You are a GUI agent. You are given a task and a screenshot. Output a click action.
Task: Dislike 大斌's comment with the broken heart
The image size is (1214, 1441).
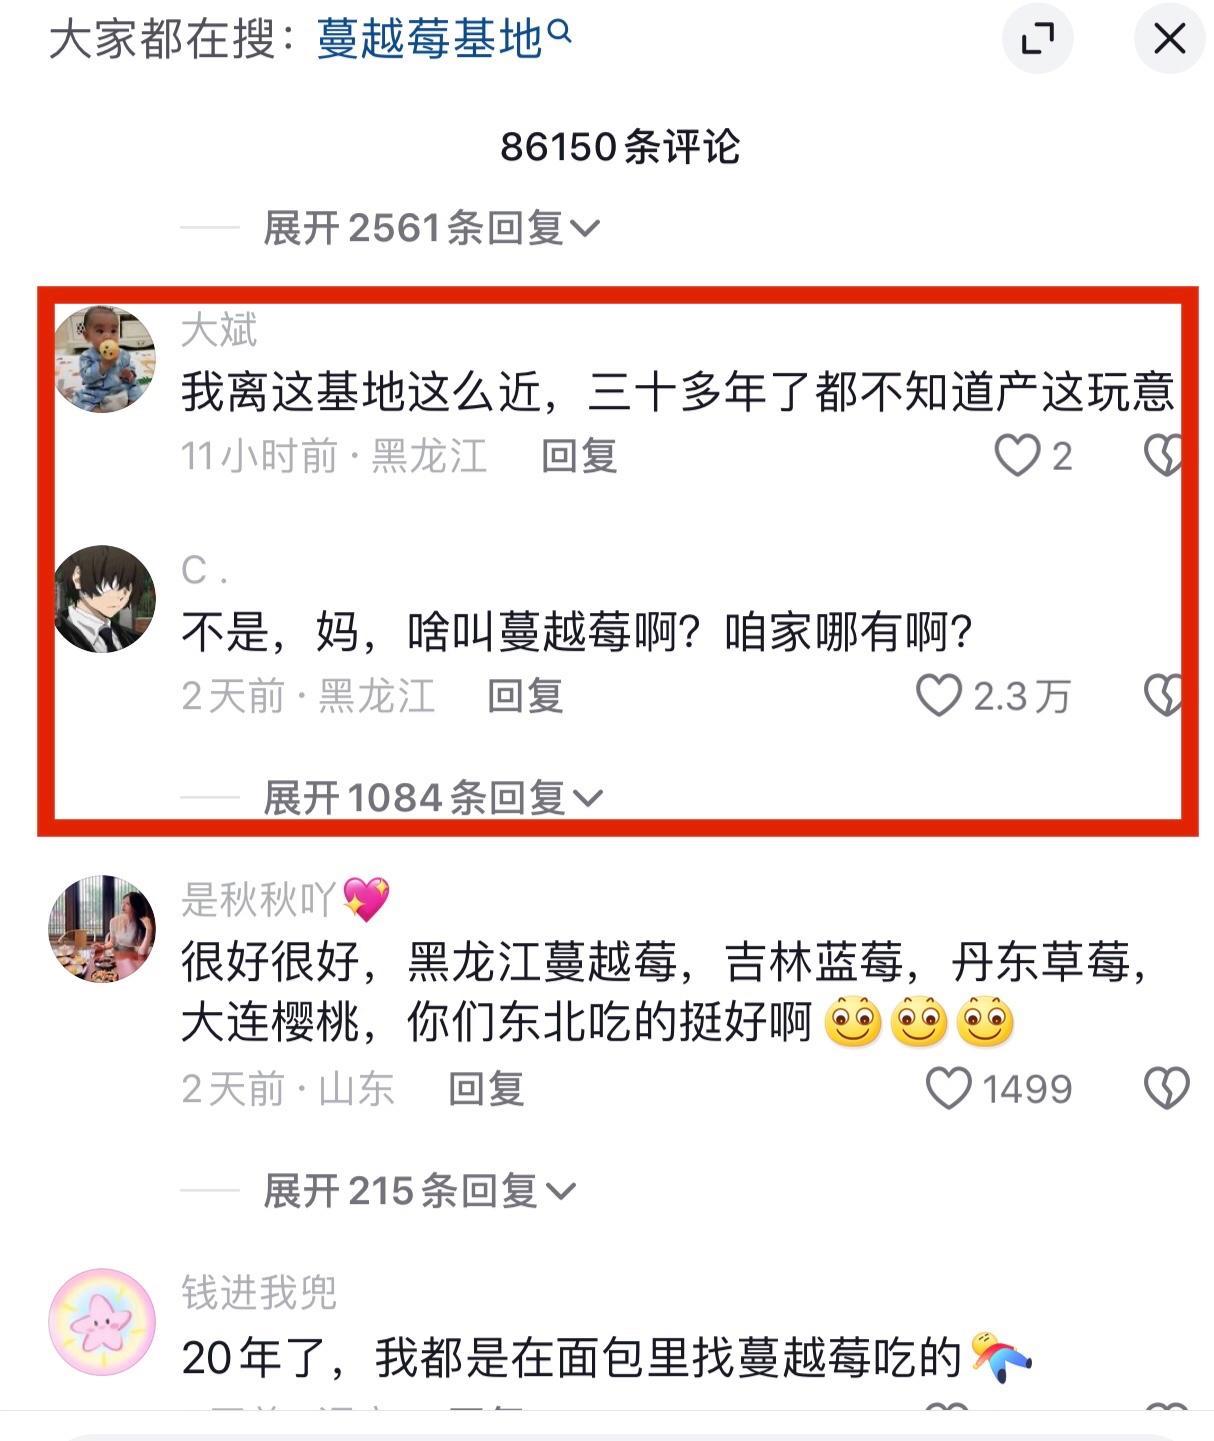coord(1163,456)
